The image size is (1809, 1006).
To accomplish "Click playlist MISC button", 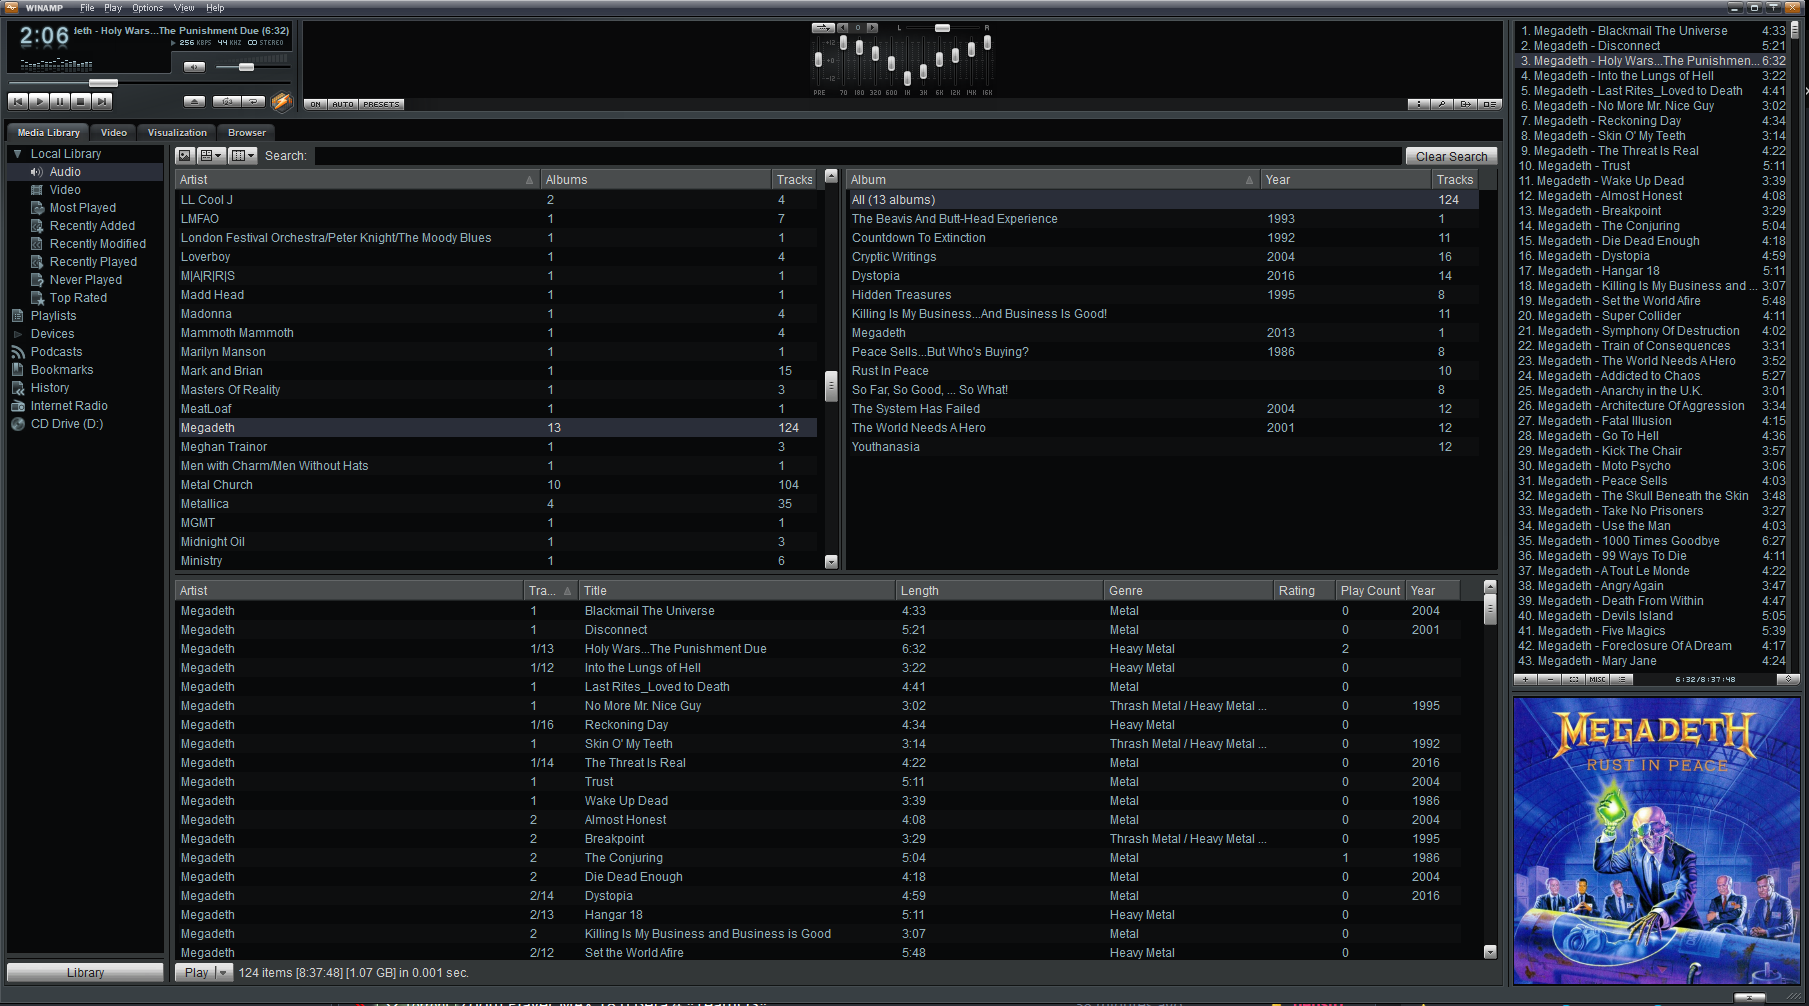I will [1598, 679].
